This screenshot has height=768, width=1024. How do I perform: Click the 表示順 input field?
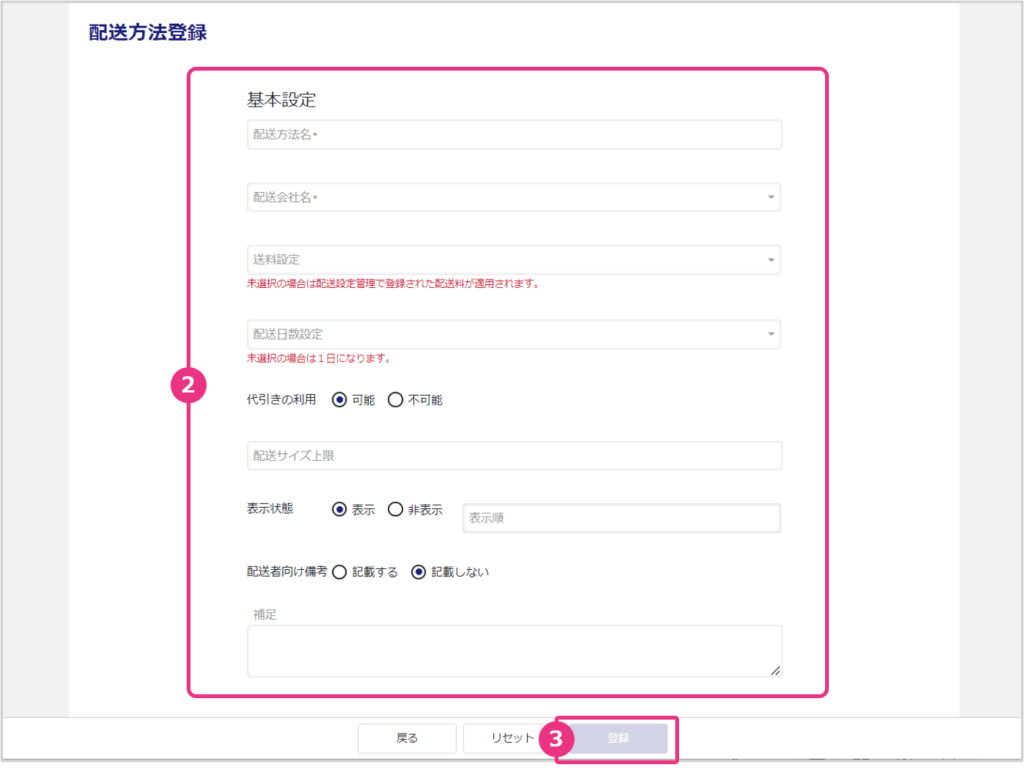click(x=621, y=518)
